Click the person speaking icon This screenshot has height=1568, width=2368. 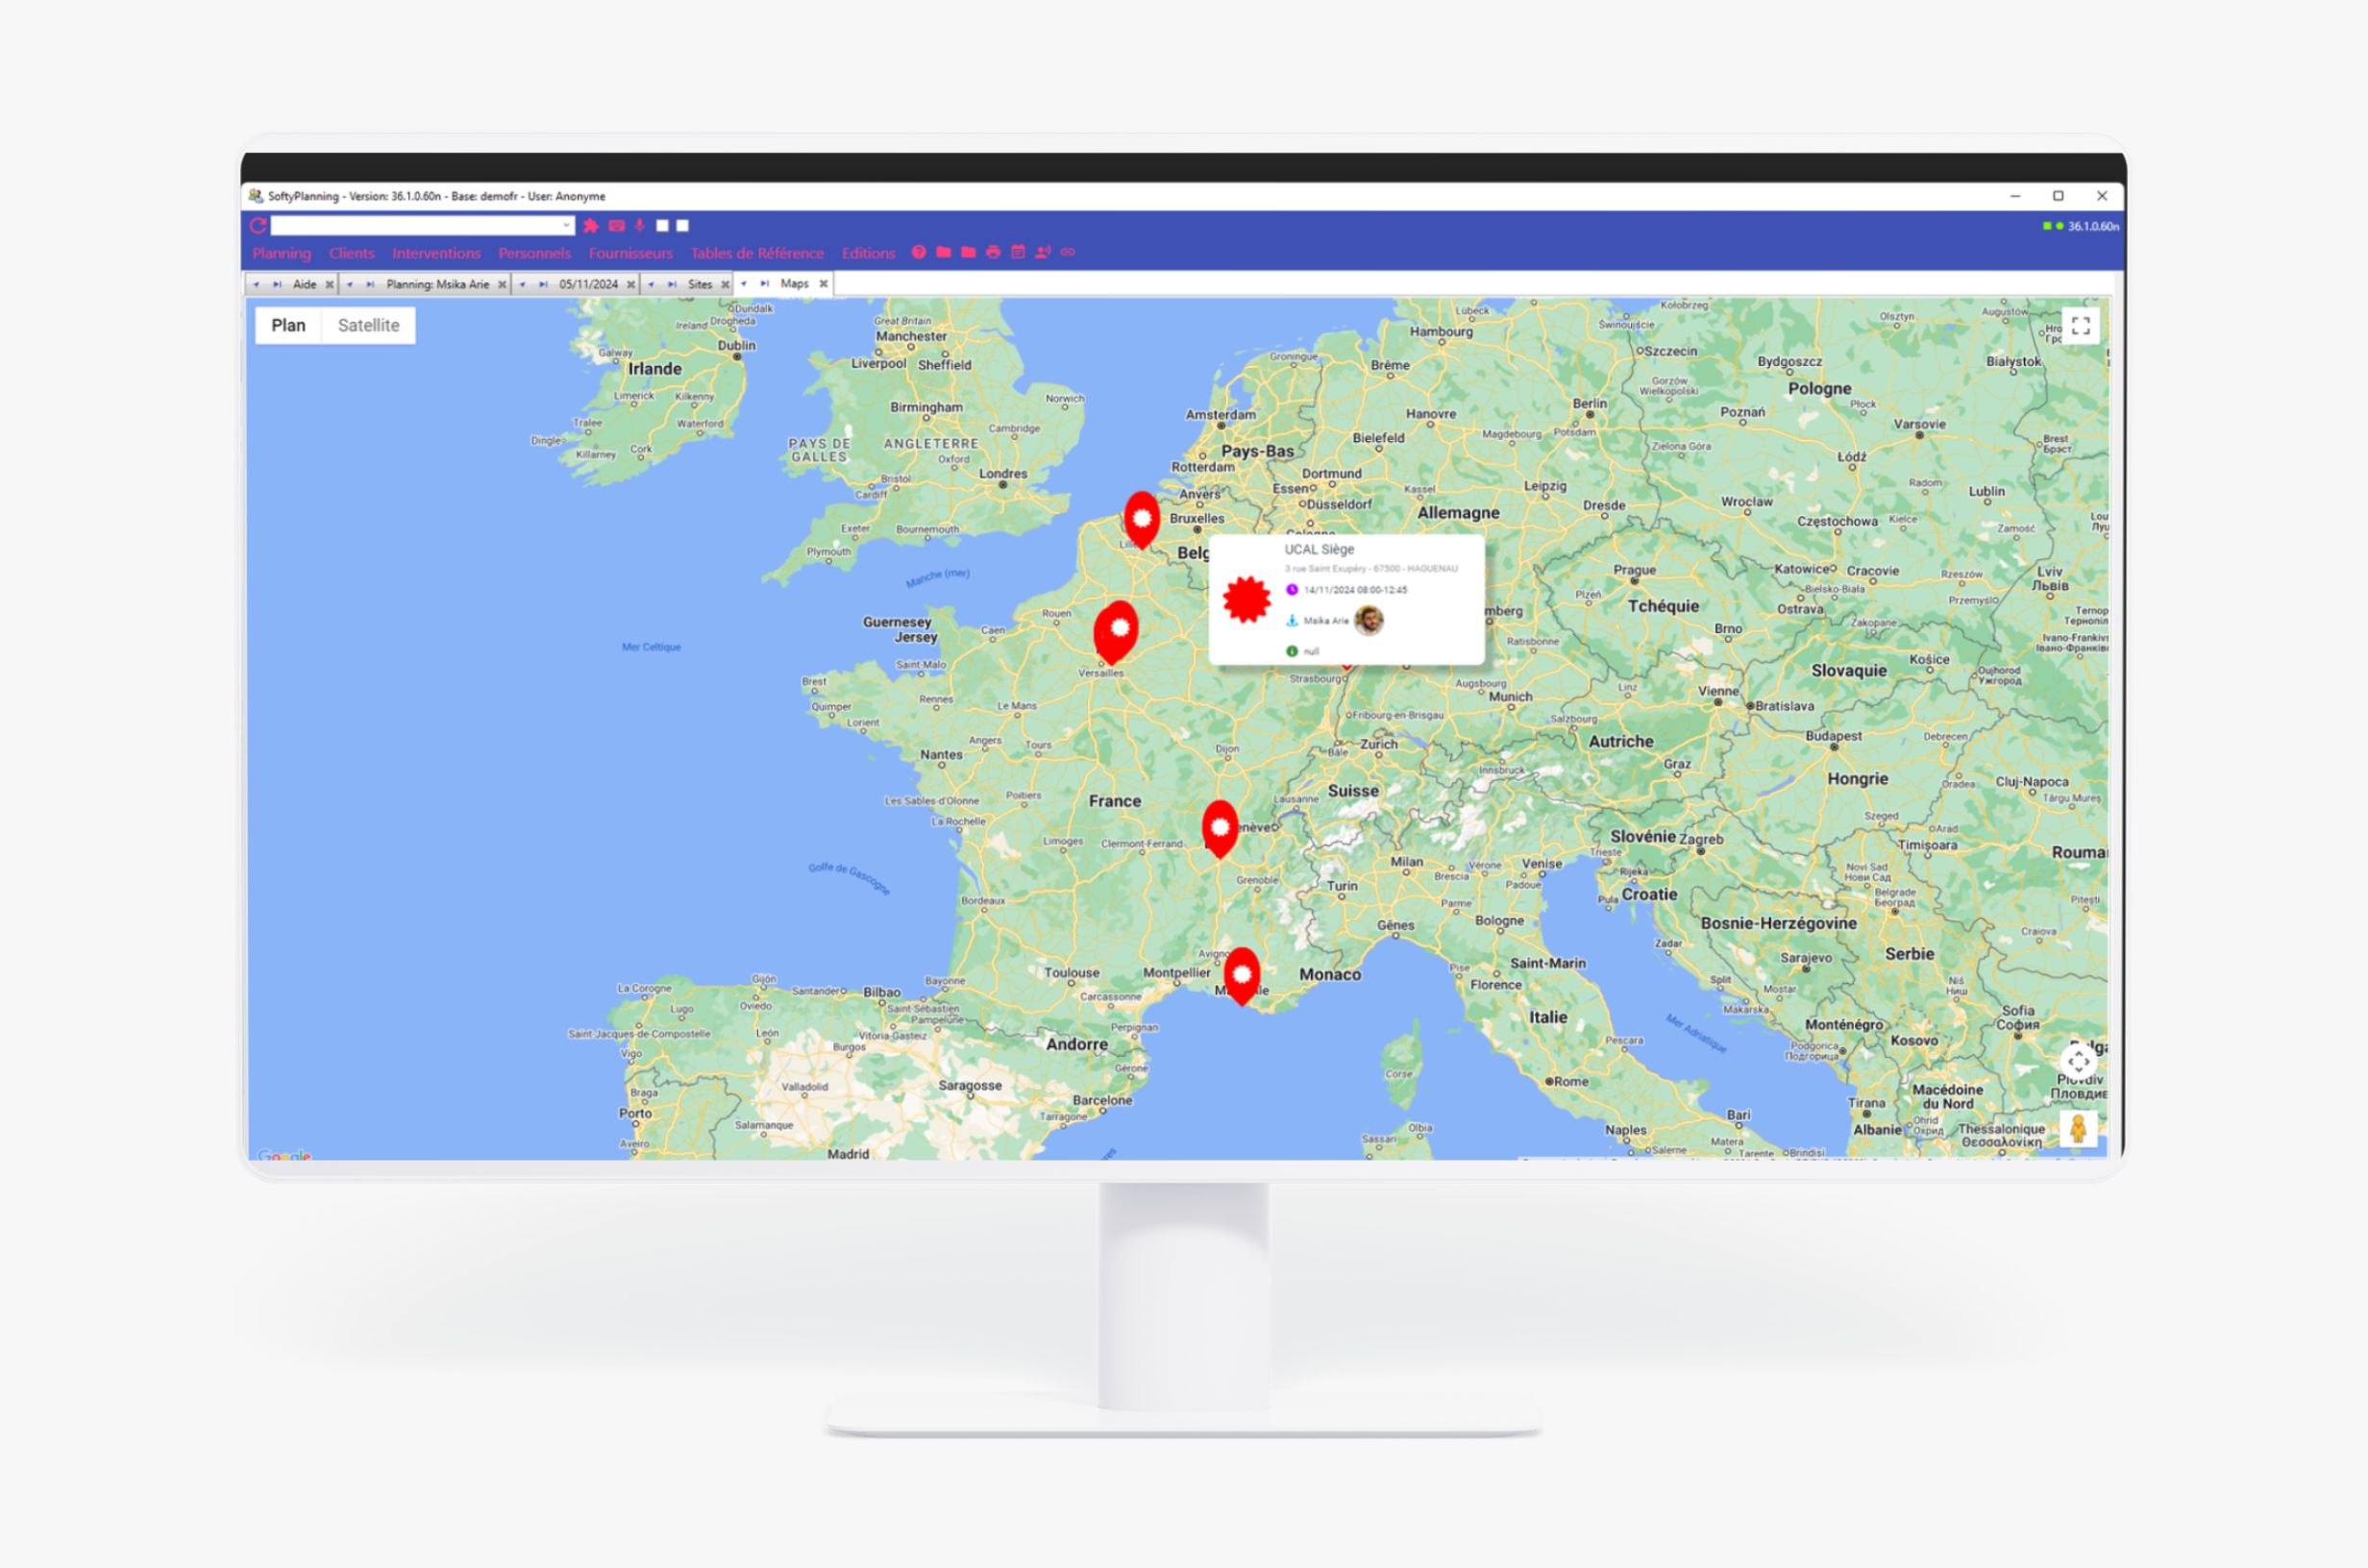1043,253
